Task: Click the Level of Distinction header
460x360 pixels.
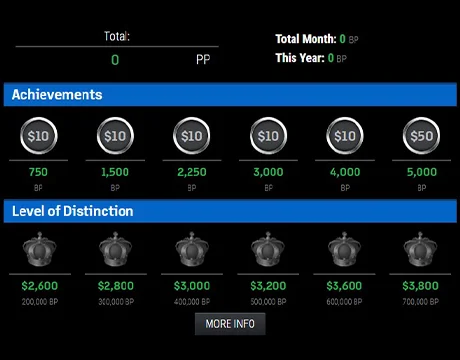Action: click(x=230, y=211)
